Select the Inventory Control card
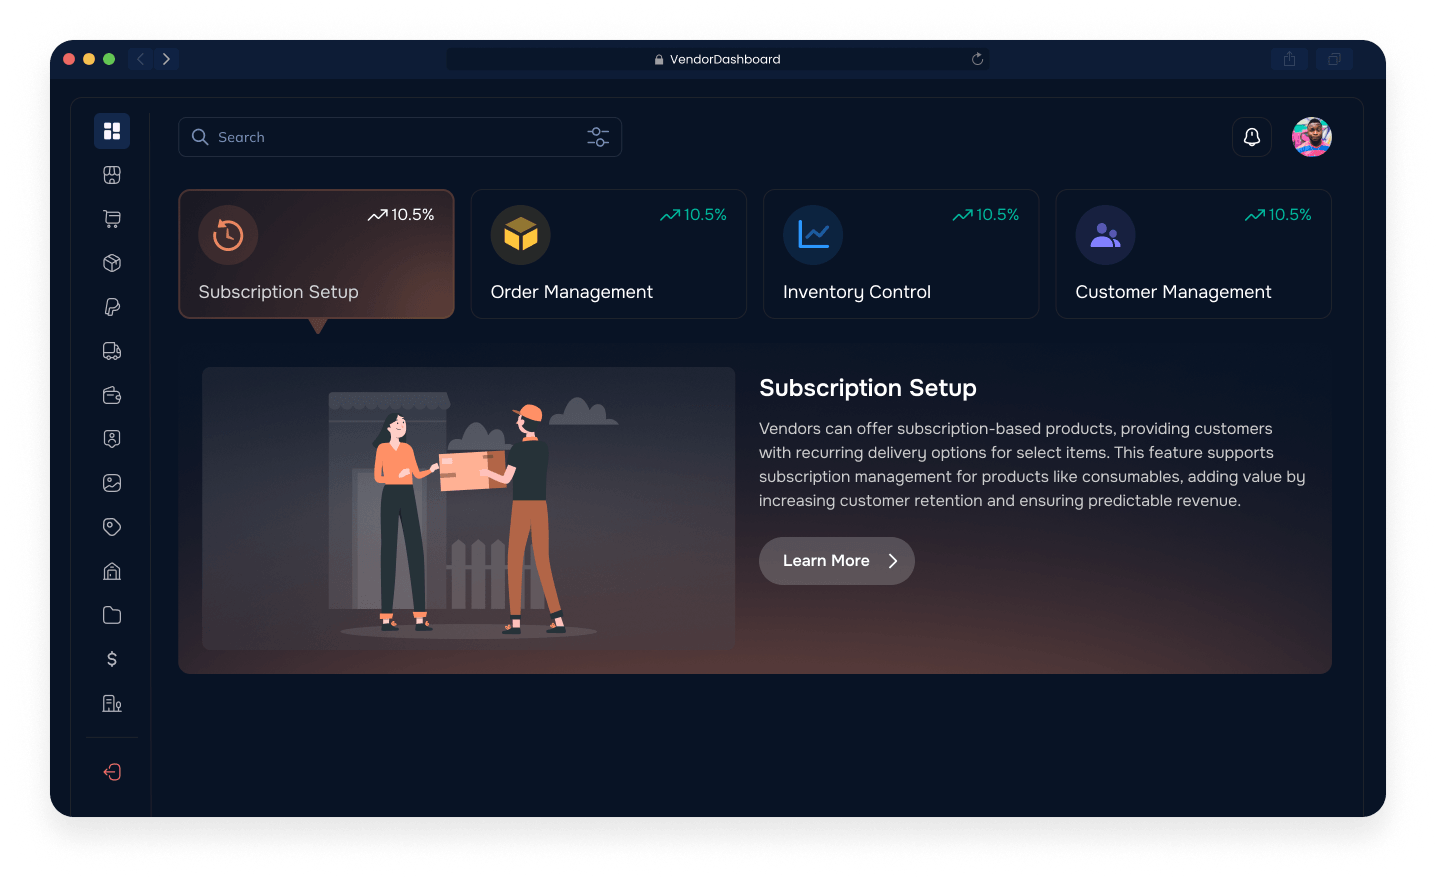 coord(900,254)
